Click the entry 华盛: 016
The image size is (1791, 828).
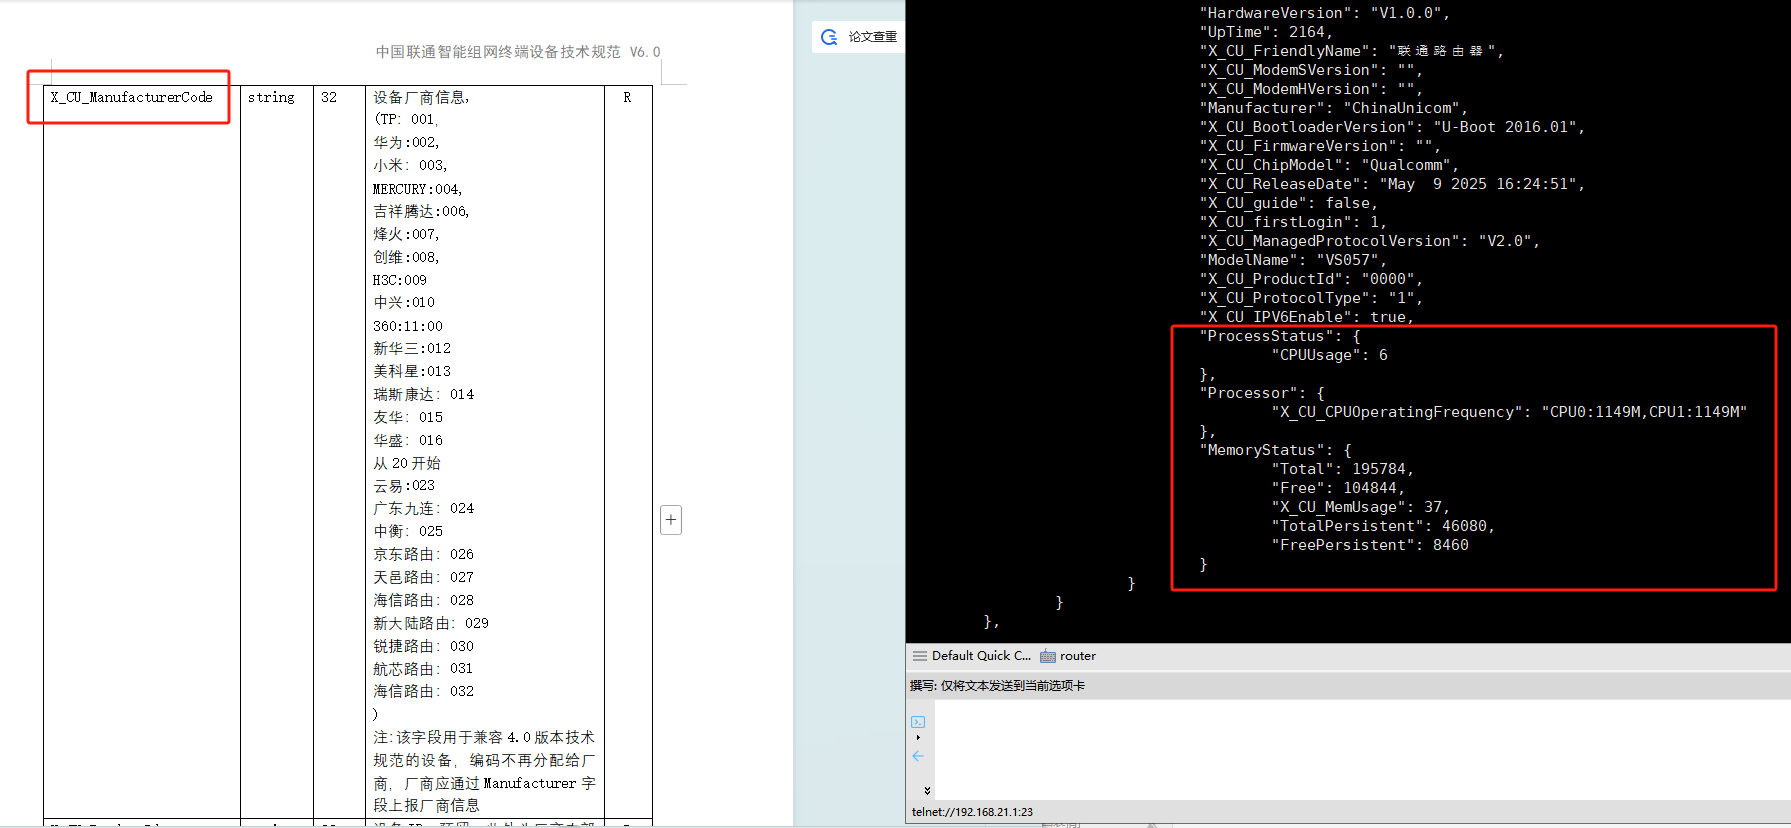point(408,440)
